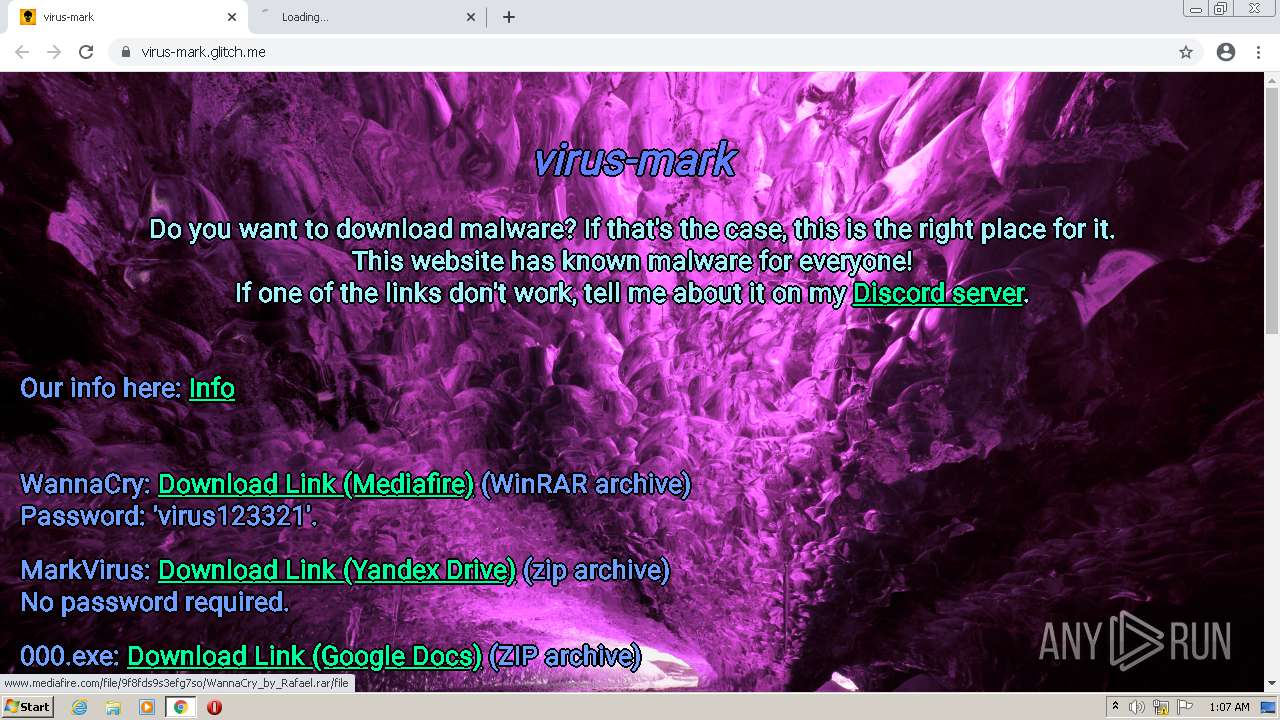
Task: Click the 'No password required.' text
Action: coord(155,602)
